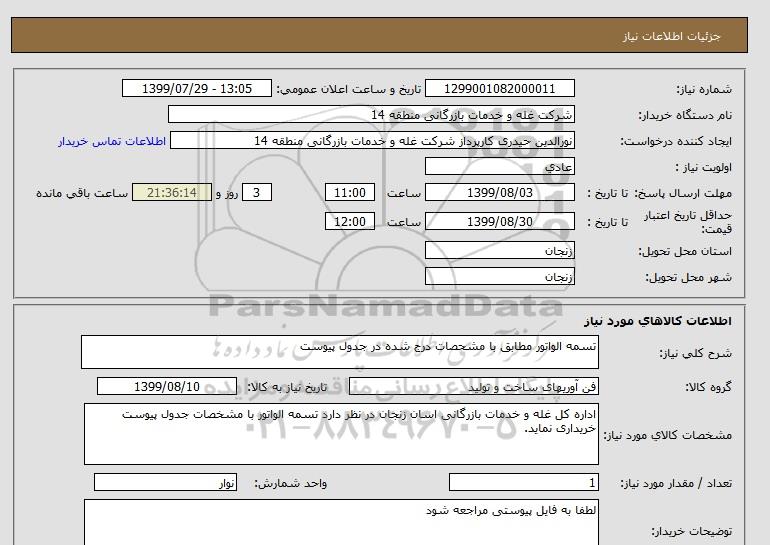This screenshot has width=770, height=545.
Task: Click the goods group field فن آوریهای ساخت و تولید
Action: (474, 387)
